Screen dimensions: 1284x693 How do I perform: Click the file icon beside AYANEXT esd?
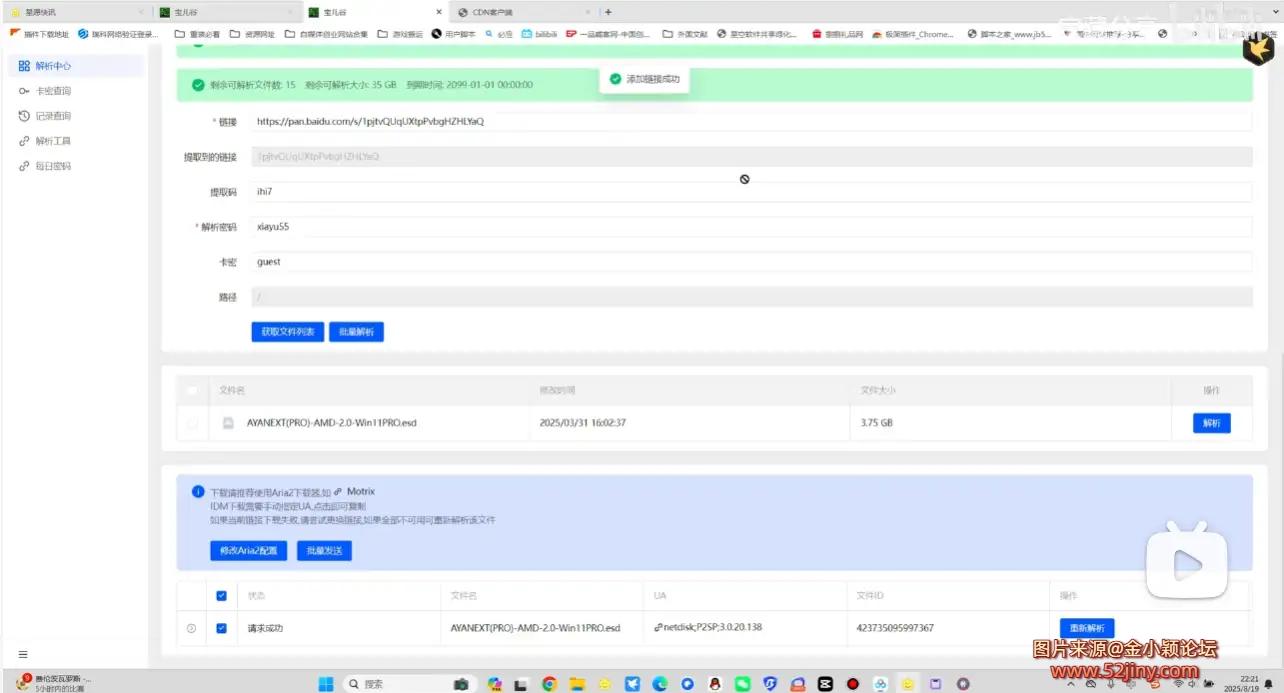[228, 423]
